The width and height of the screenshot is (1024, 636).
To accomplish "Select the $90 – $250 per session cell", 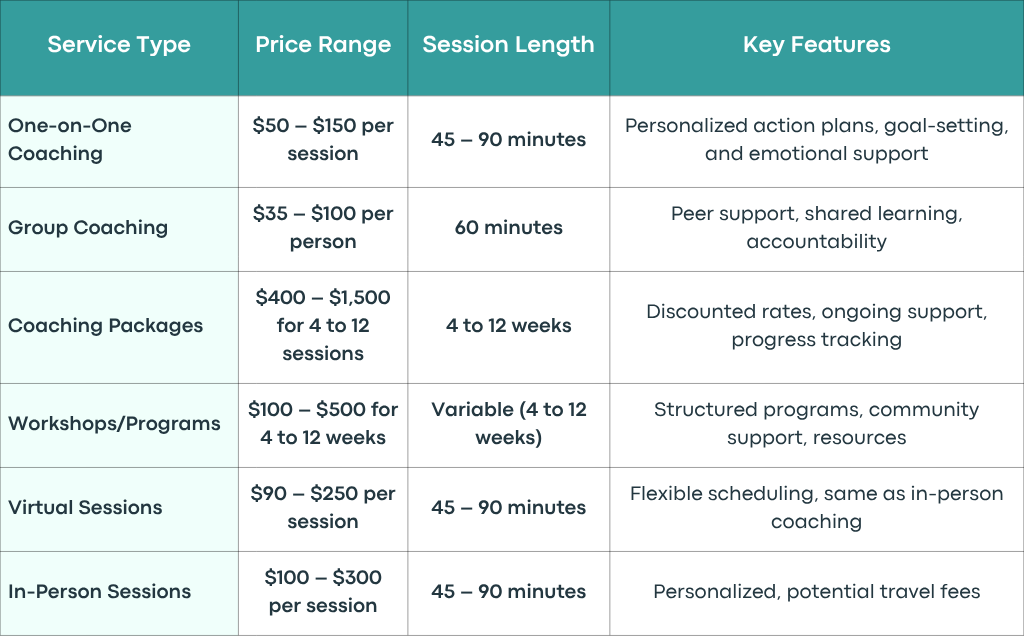I will coord(323,508).
